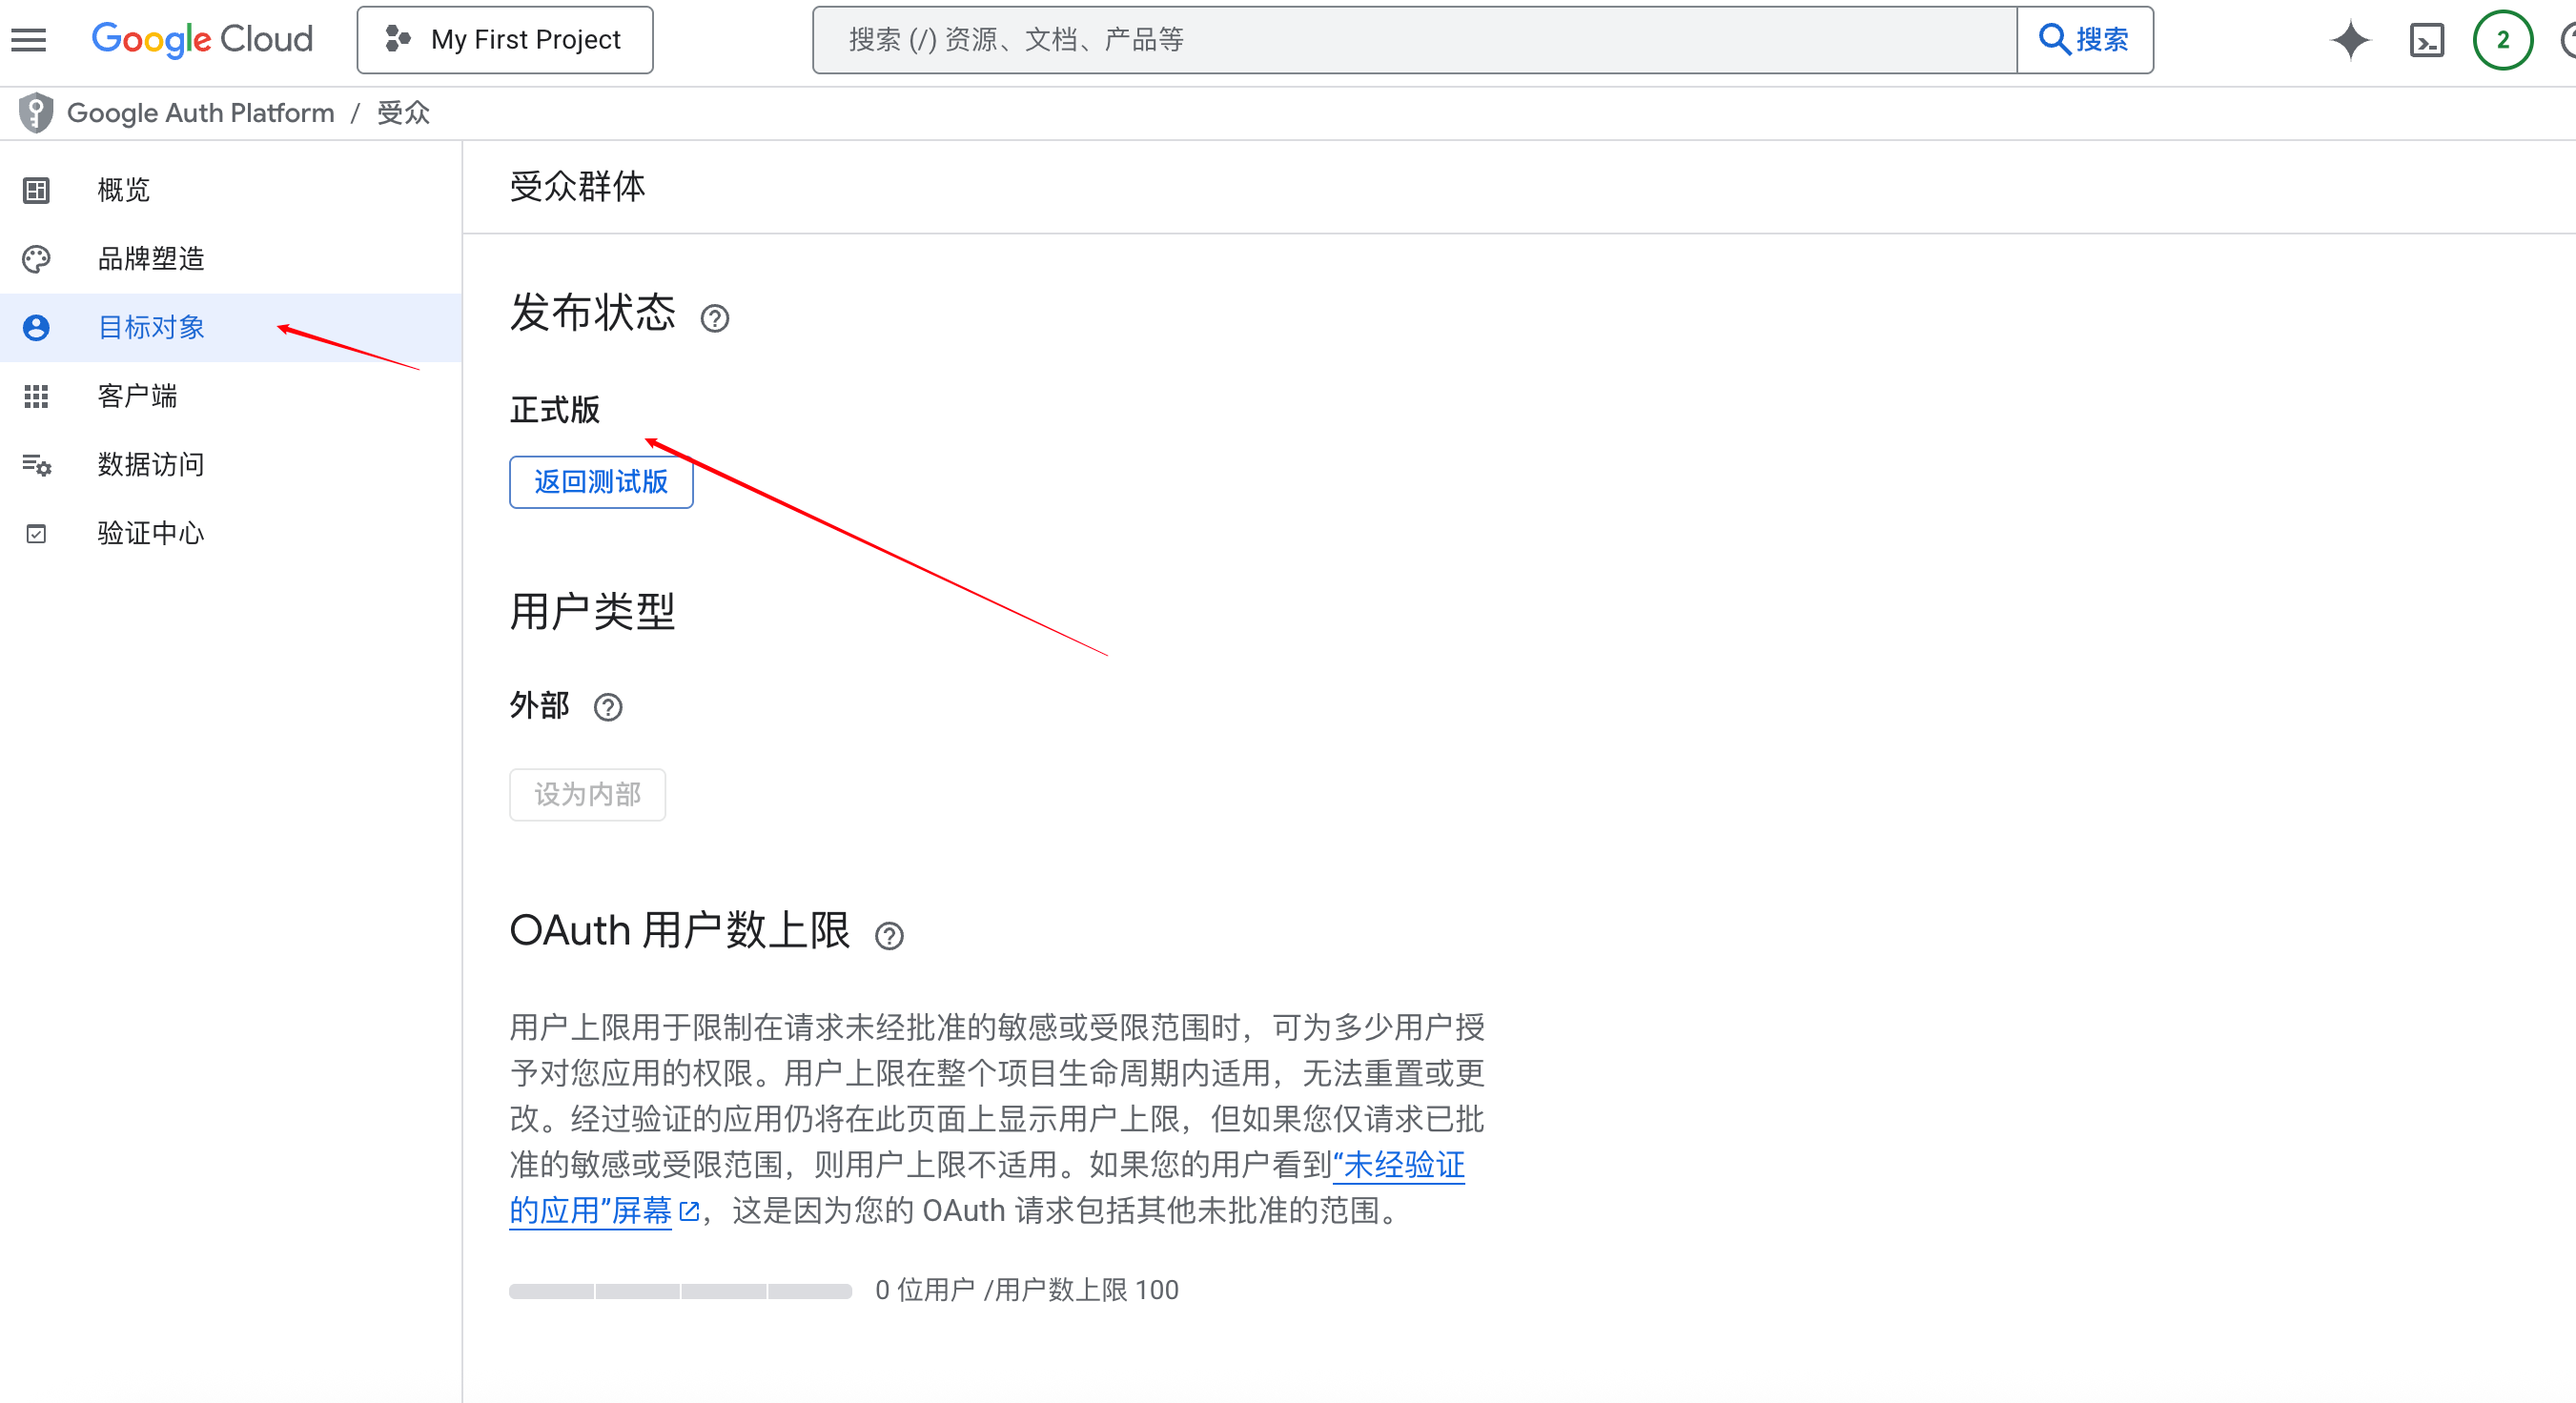The height and width of the screenshot is (1403, 2576).
Task: Click the Google Auth Platform shield icon
Action: (x=36, y=113)
